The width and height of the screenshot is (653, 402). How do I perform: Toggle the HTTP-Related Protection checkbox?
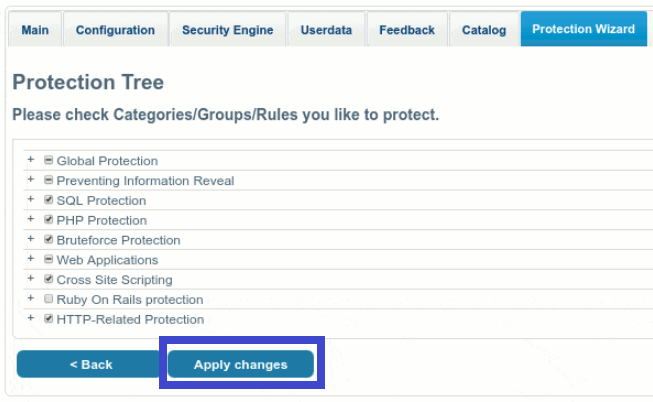48,319
